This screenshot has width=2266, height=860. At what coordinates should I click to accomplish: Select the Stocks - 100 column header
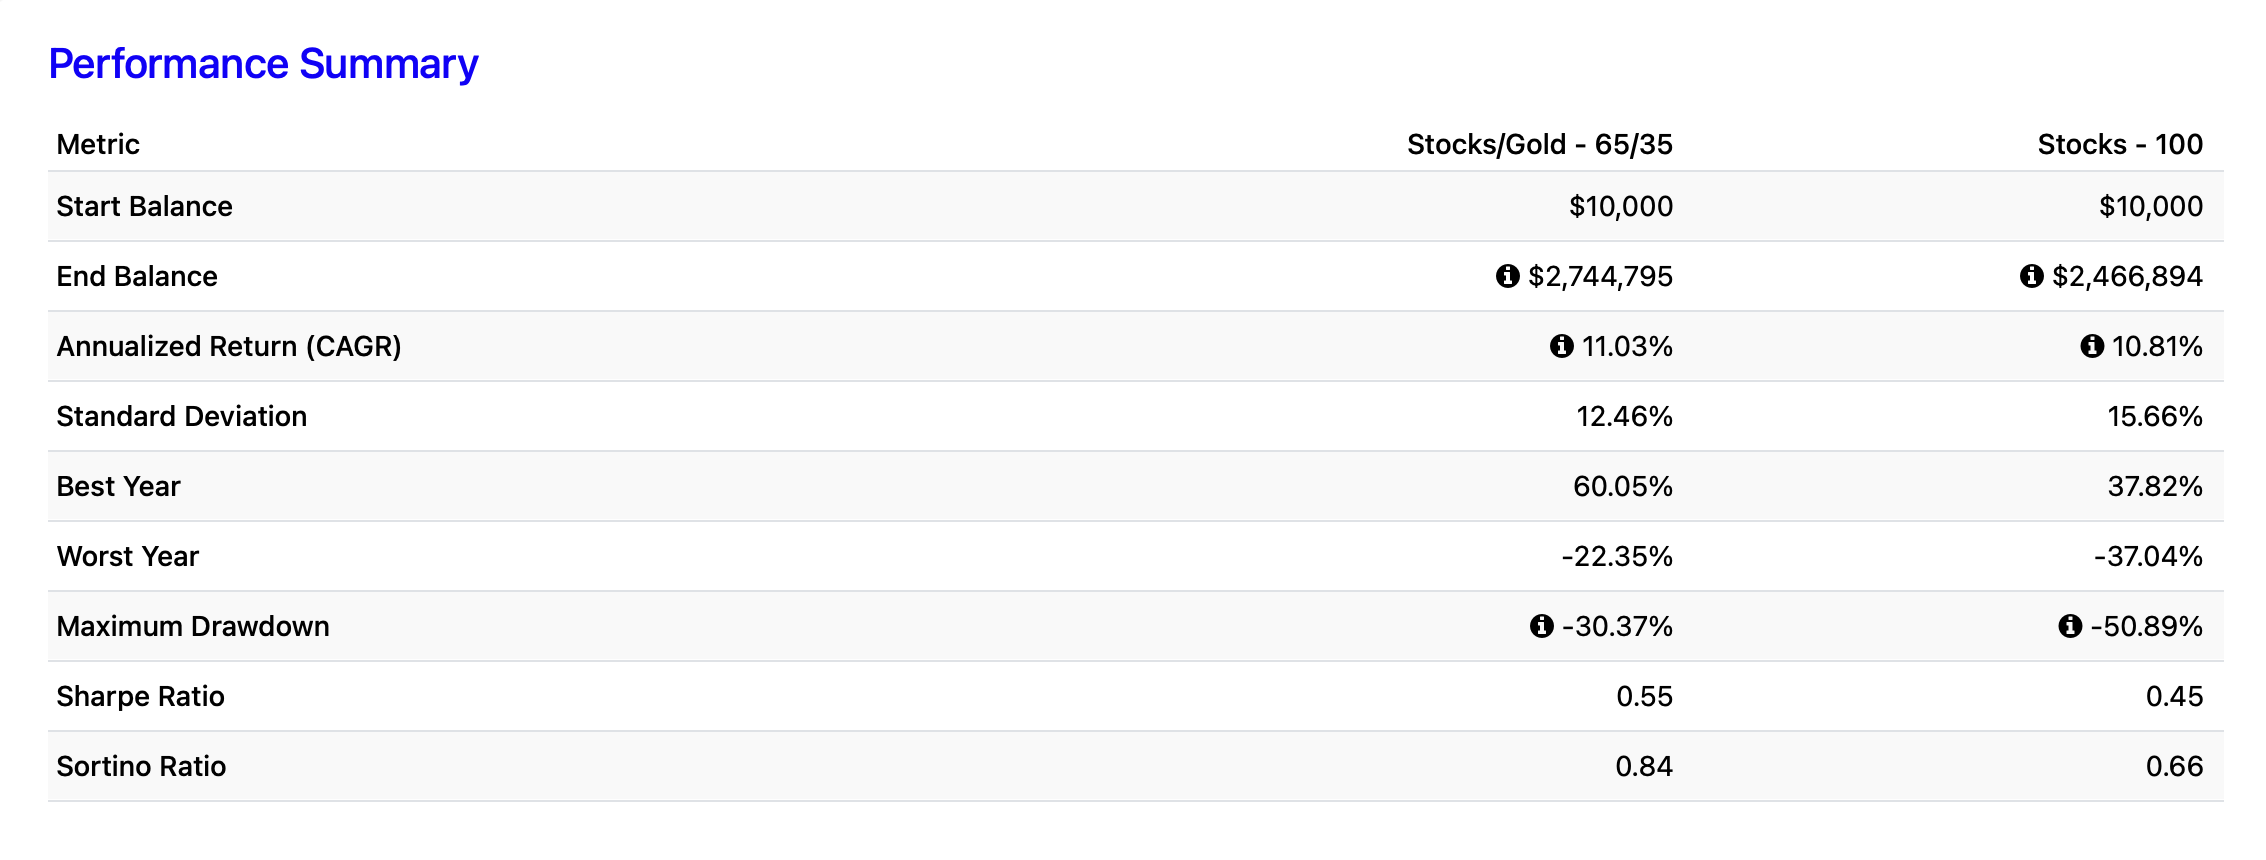tap(2120, 145)
